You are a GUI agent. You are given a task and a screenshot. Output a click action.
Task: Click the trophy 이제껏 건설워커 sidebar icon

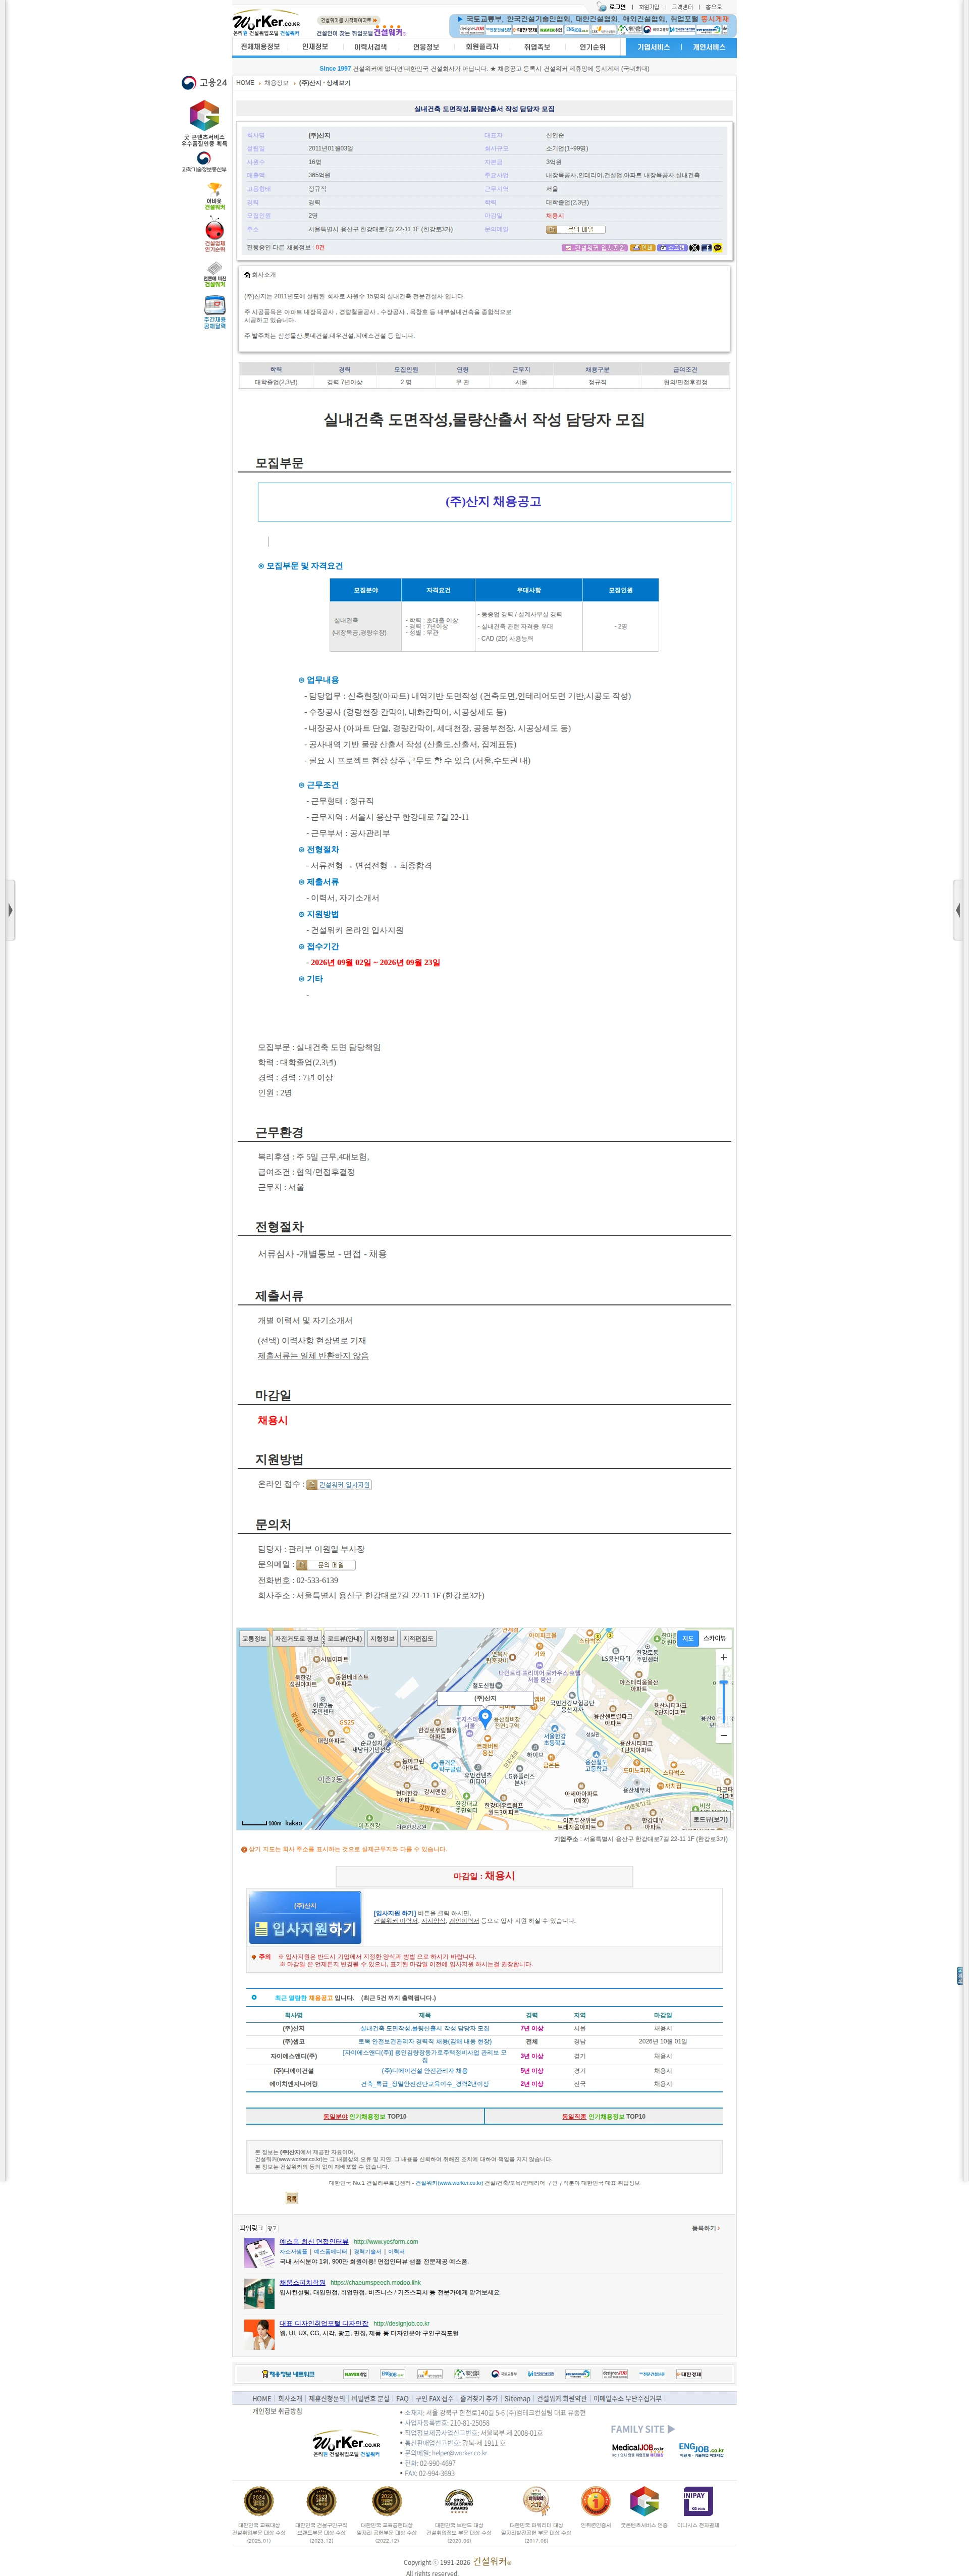pos(214,196)
